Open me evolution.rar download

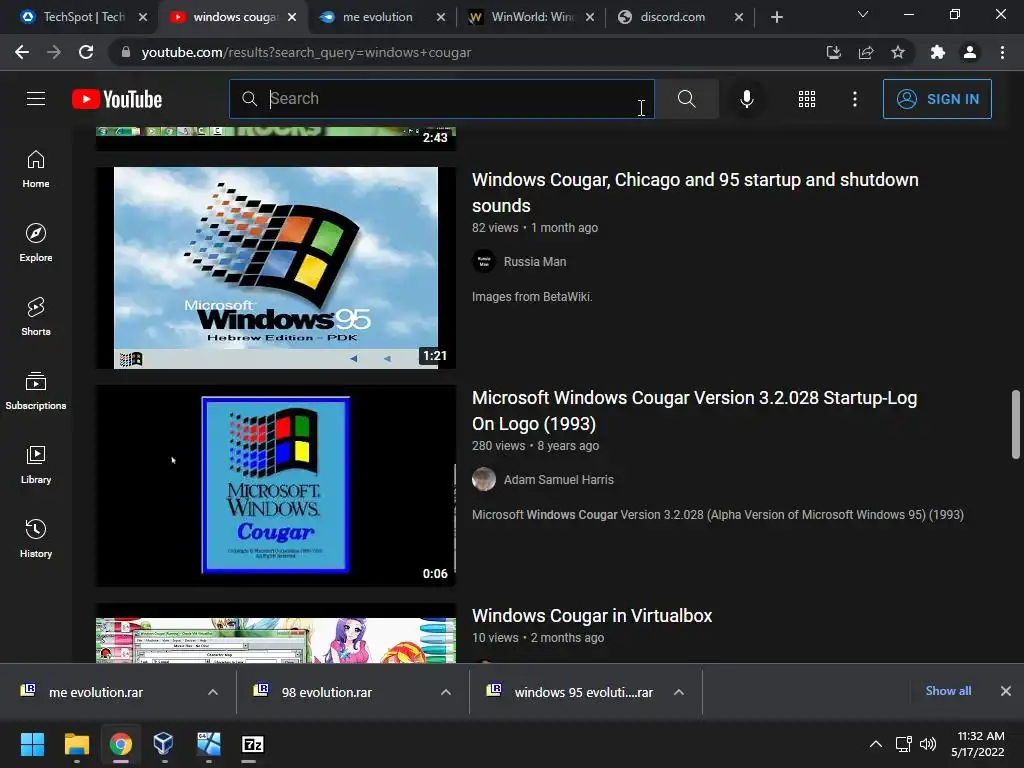coord(96,692)
